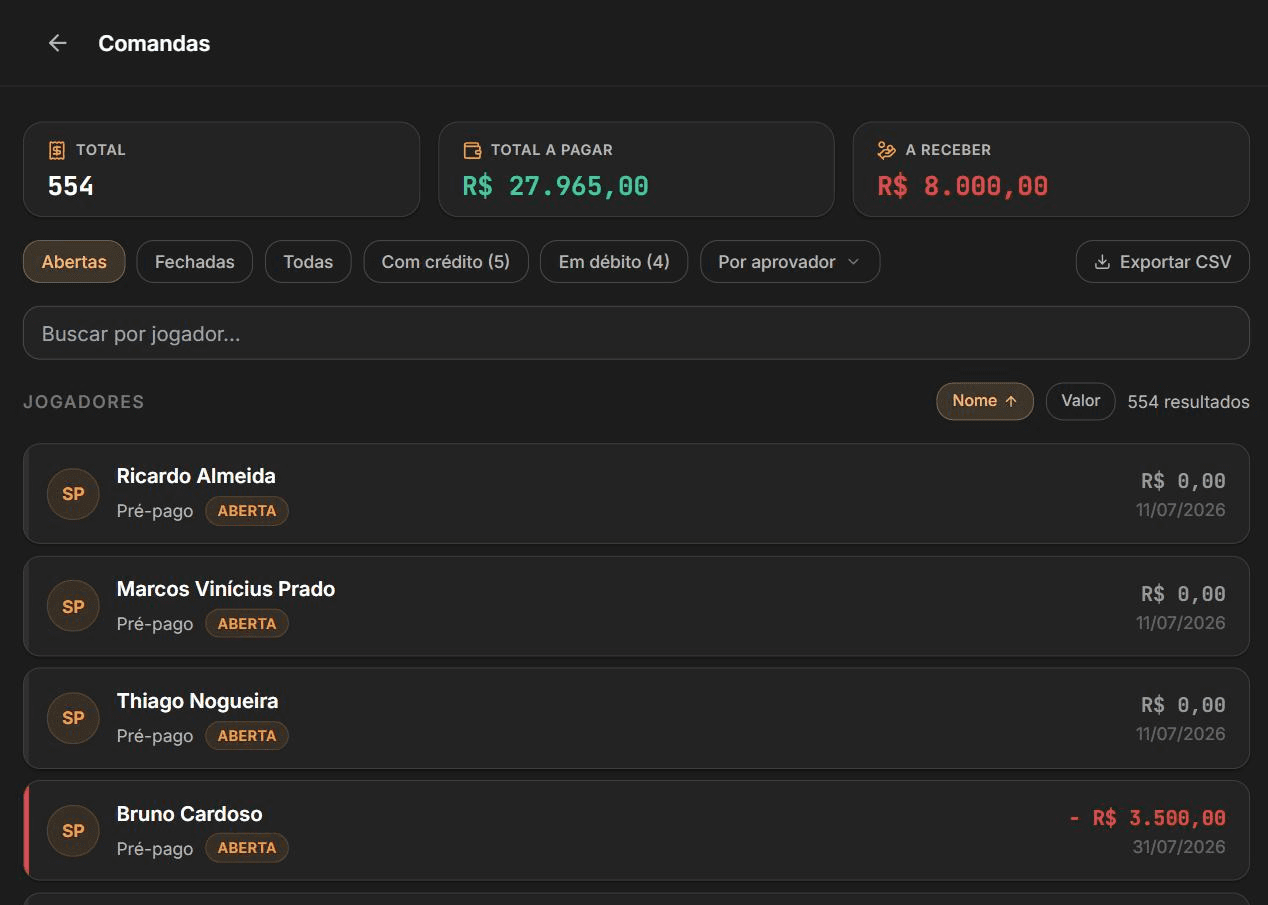Click the 31/07/2026 date on Bruno Cardoso
Image resolution: width=1268 pixels, height=905 pixels.
click(x=1179, y=847)
